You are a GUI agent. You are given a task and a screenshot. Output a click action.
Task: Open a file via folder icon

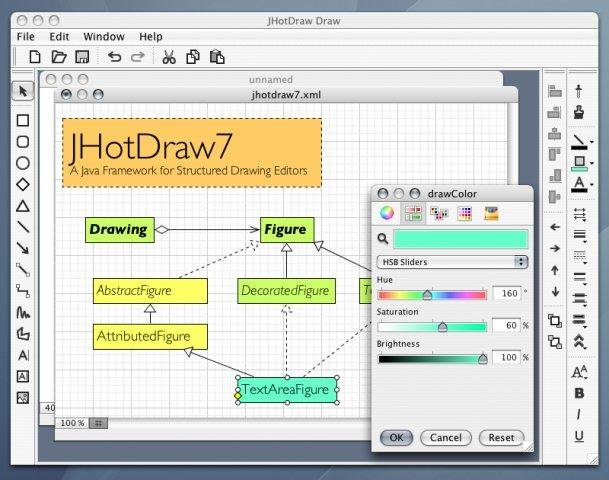coord(59,57)
